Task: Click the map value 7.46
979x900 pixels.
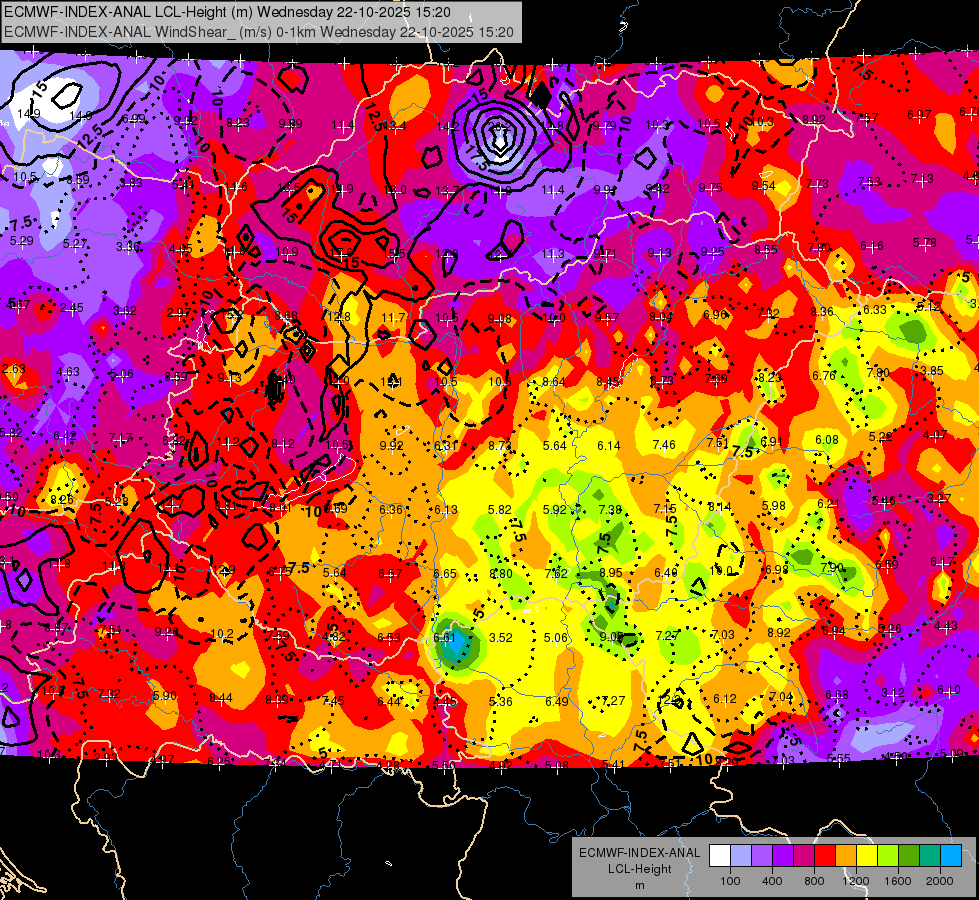Action: click(664, 445)
